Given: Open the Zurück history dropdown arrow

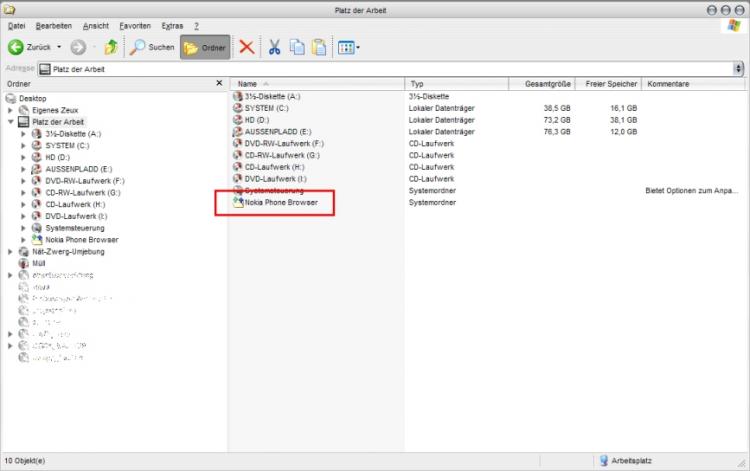Looking at the screenshot, I should (x=59, y=47).
